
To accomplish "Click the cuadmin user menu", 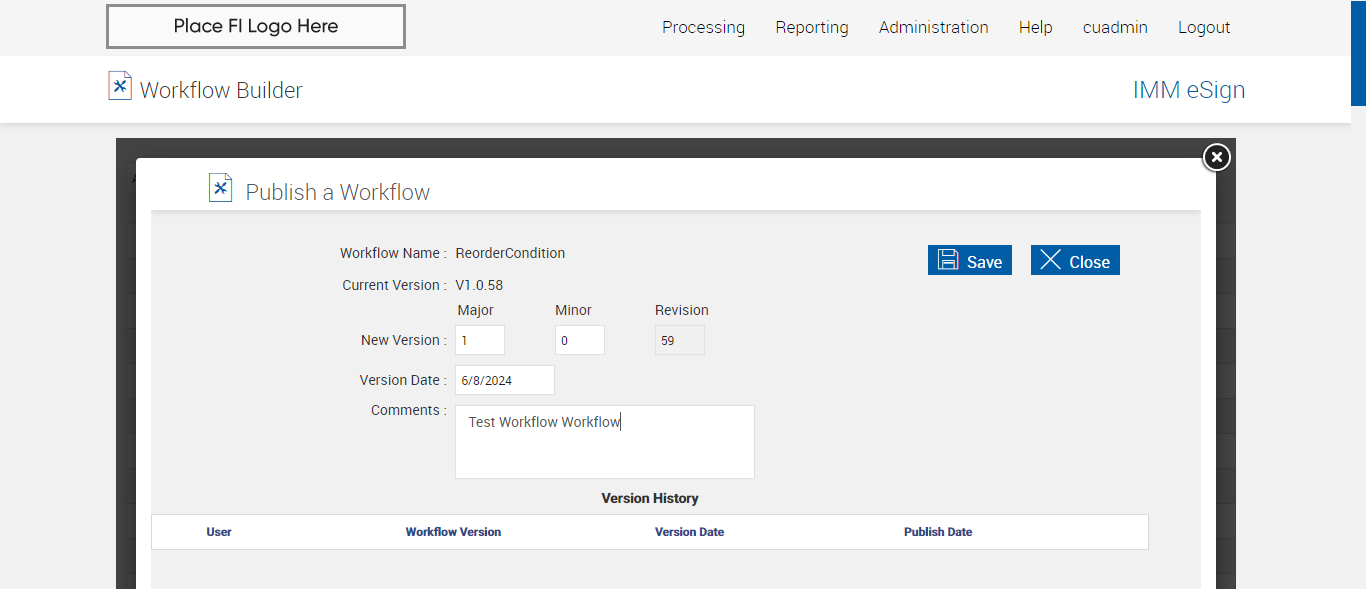I will [1115, 28].
